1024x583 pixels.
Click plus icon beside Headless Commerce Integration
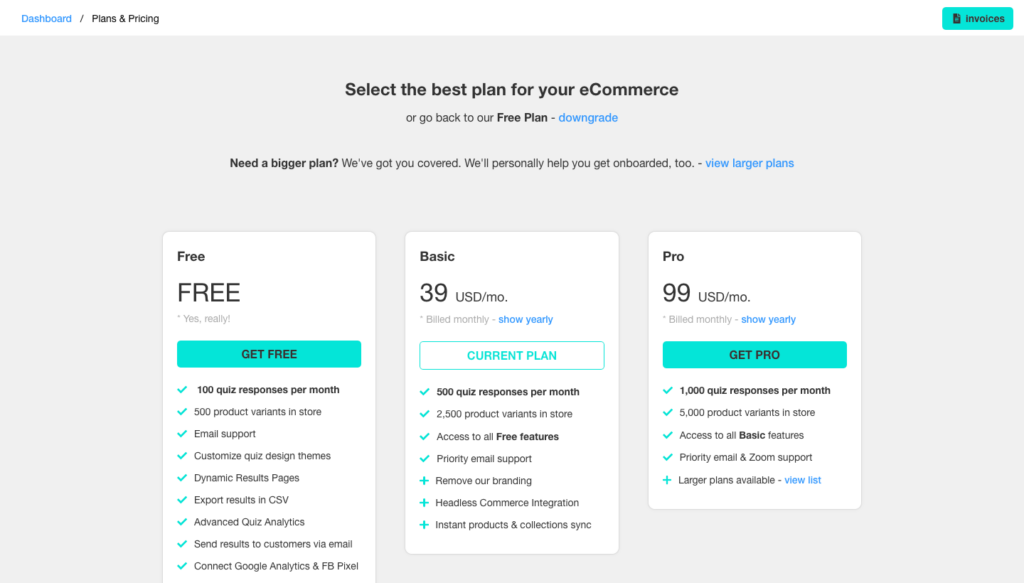[x=424, y=503]
